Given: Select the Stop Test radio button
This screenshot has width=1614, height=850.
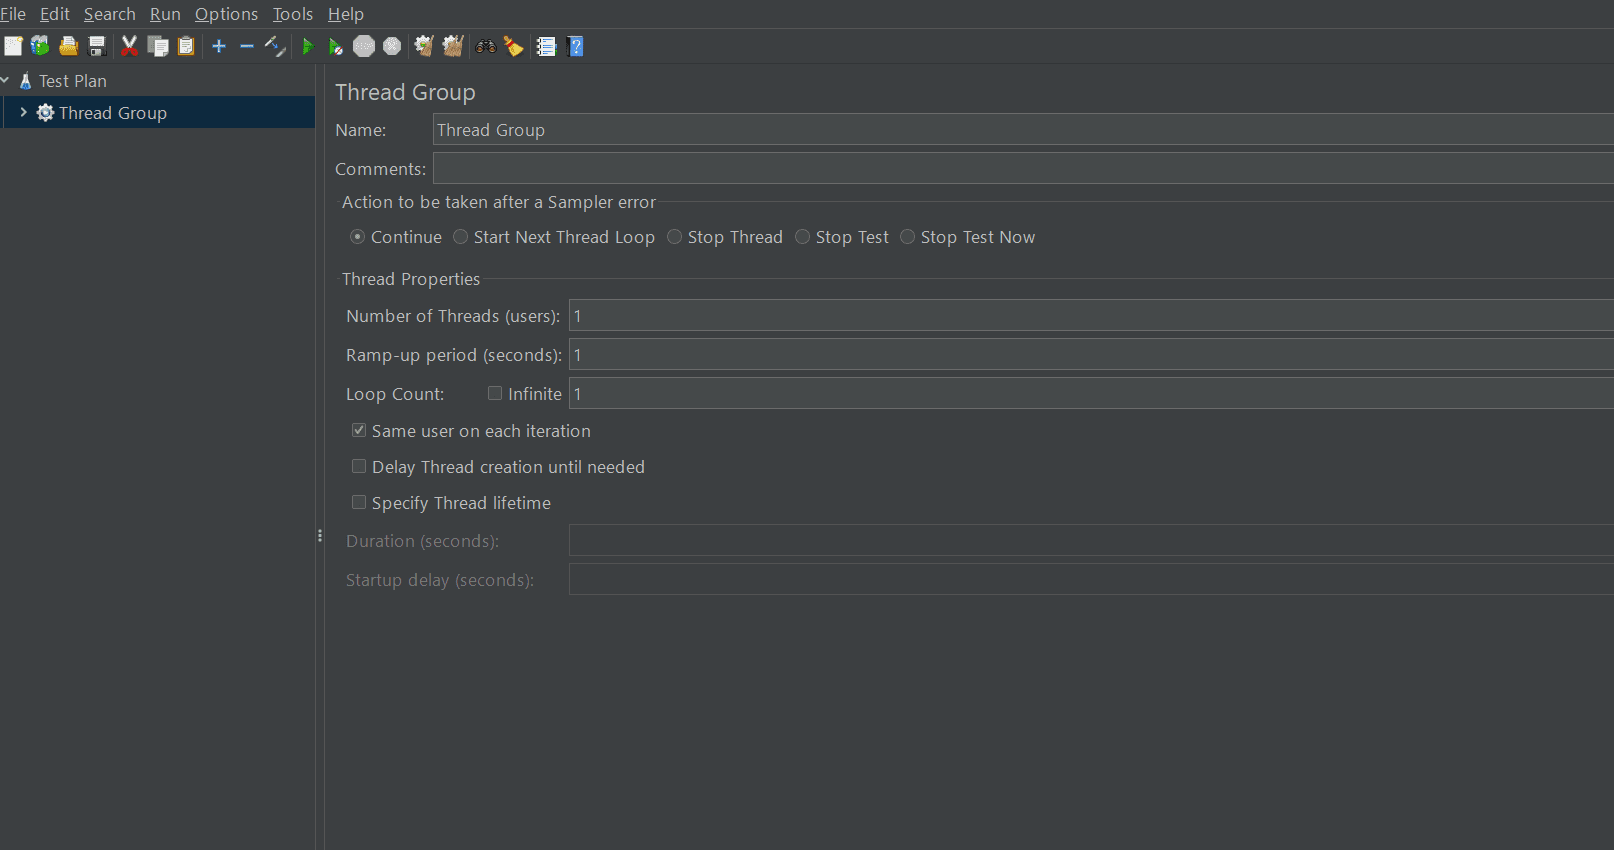Looking at the screenshot, I should pos(802,237).
